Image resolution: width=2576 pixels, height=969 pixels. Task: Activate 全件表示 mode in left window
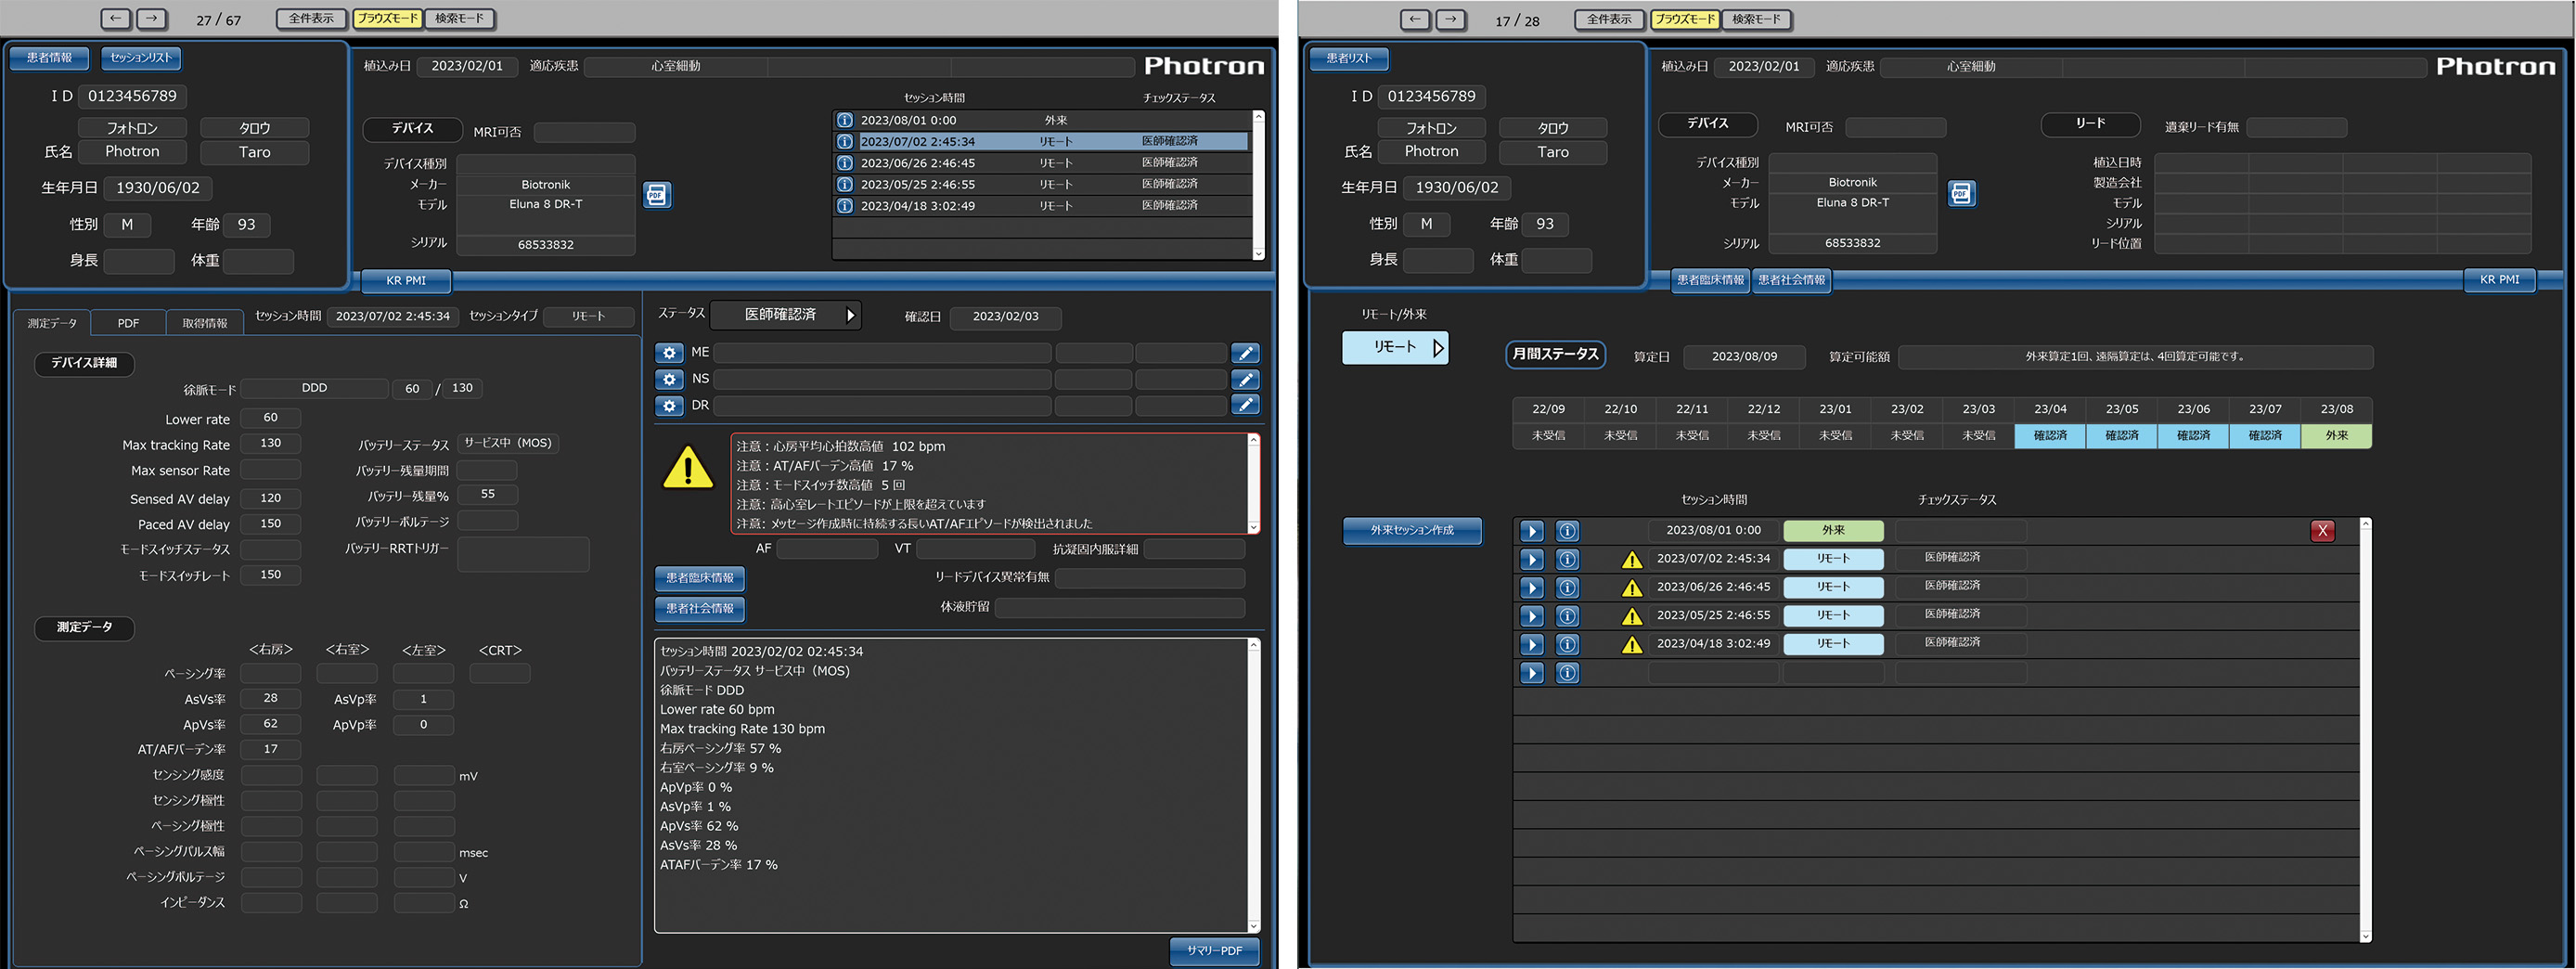tap(311, 18)
